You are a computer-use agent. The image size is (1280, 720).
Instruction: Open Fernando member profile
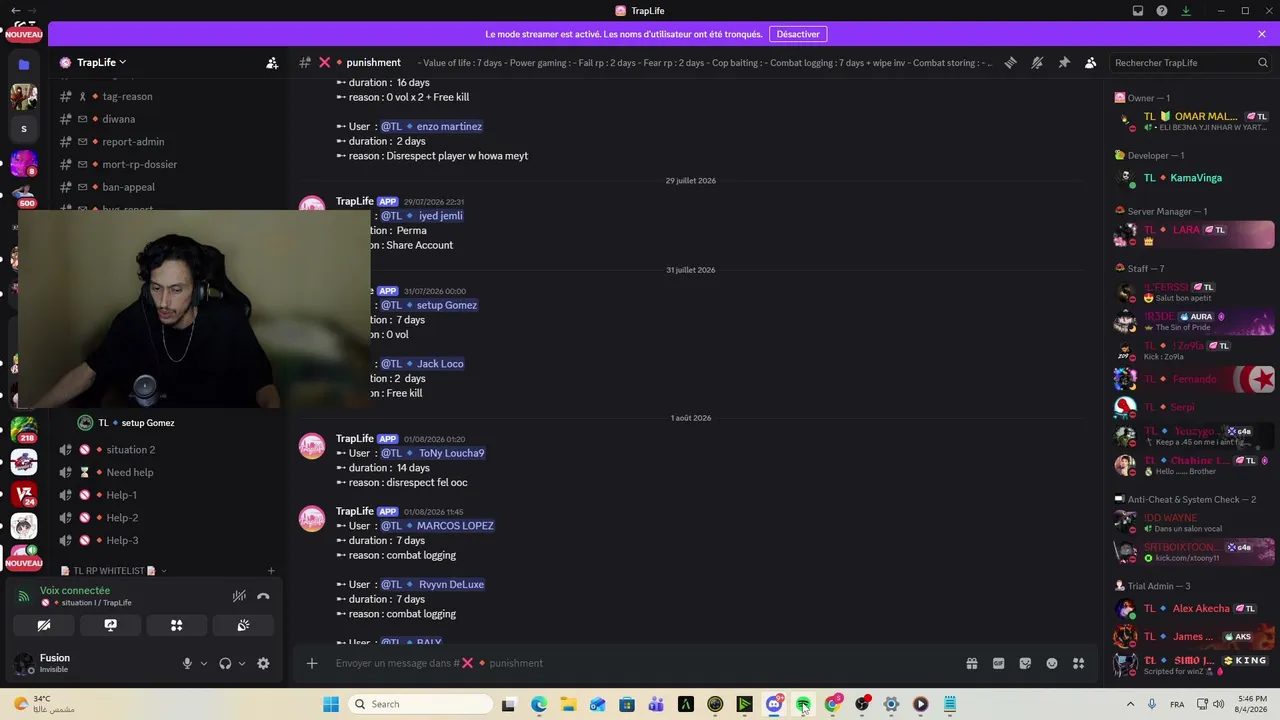pos(1195,379)
